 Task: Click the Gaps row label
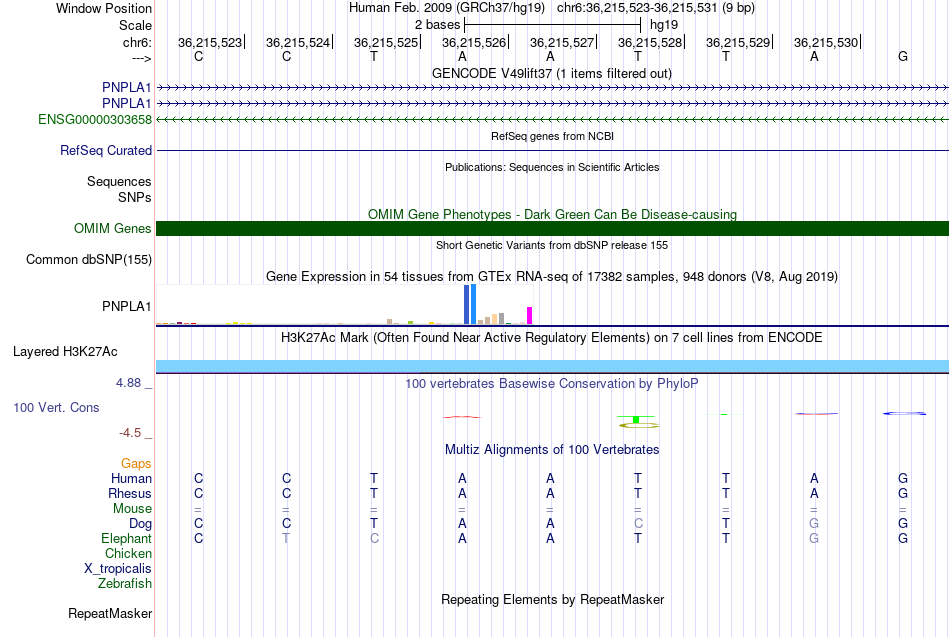[136, 464]
